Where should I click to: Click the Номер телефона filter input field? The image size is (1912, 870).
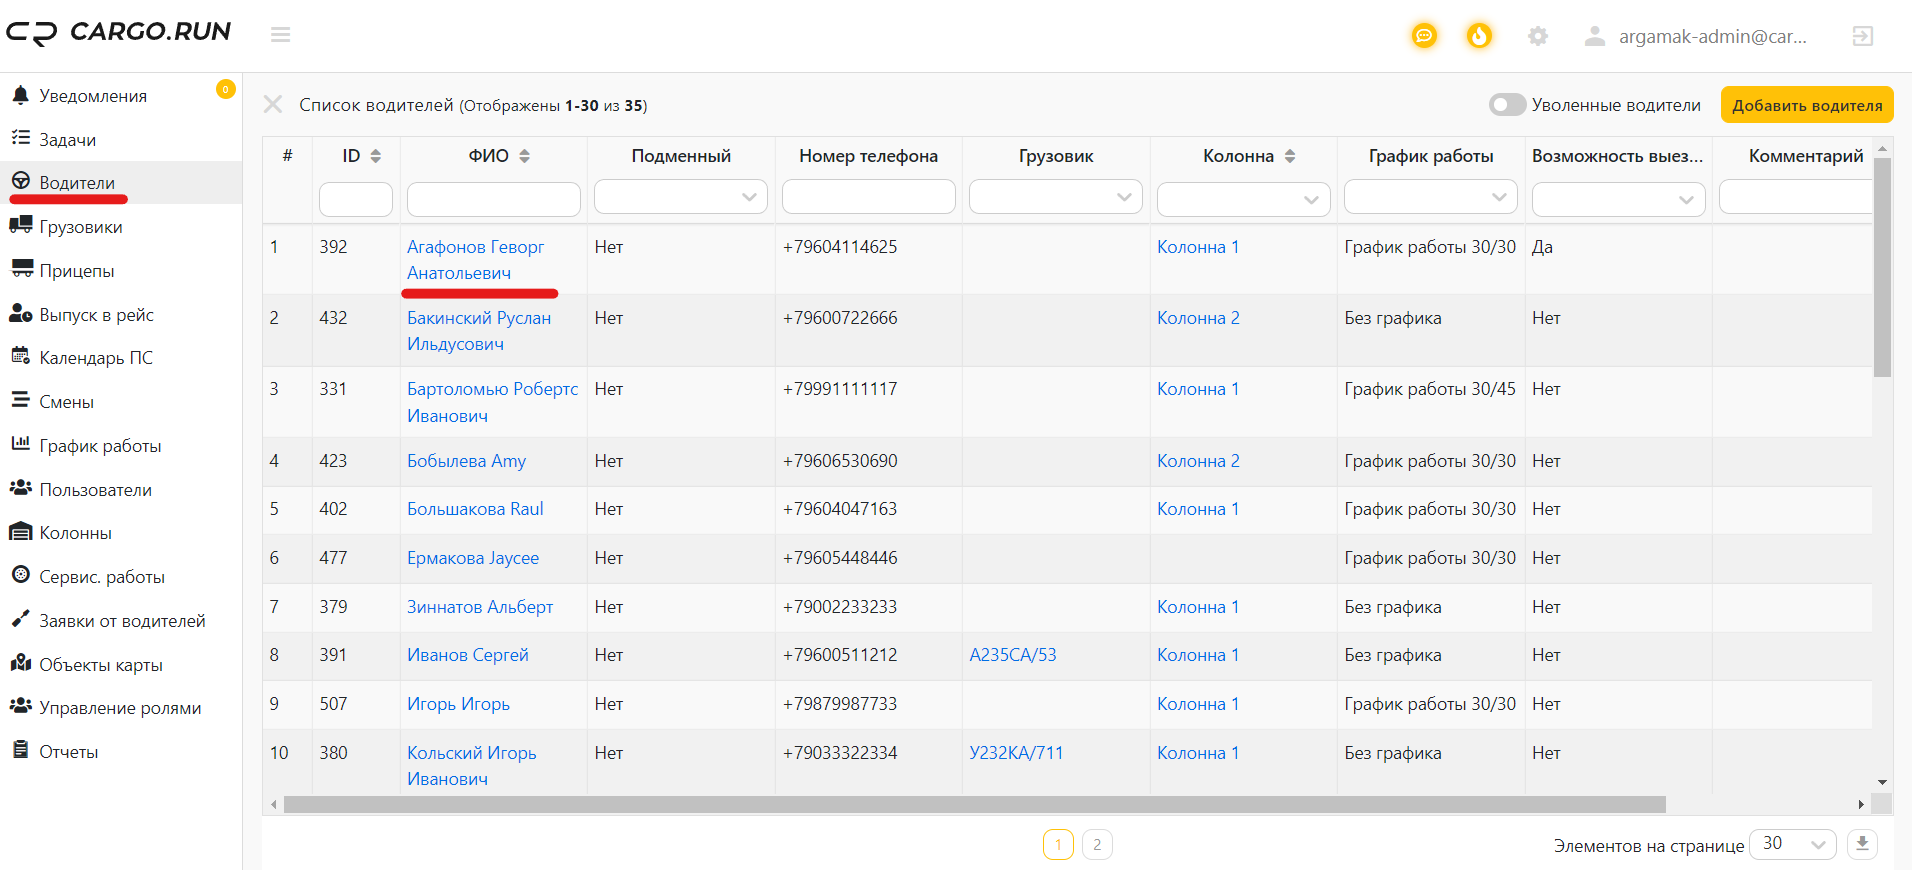pyautogui.click(x=868, y=198)
